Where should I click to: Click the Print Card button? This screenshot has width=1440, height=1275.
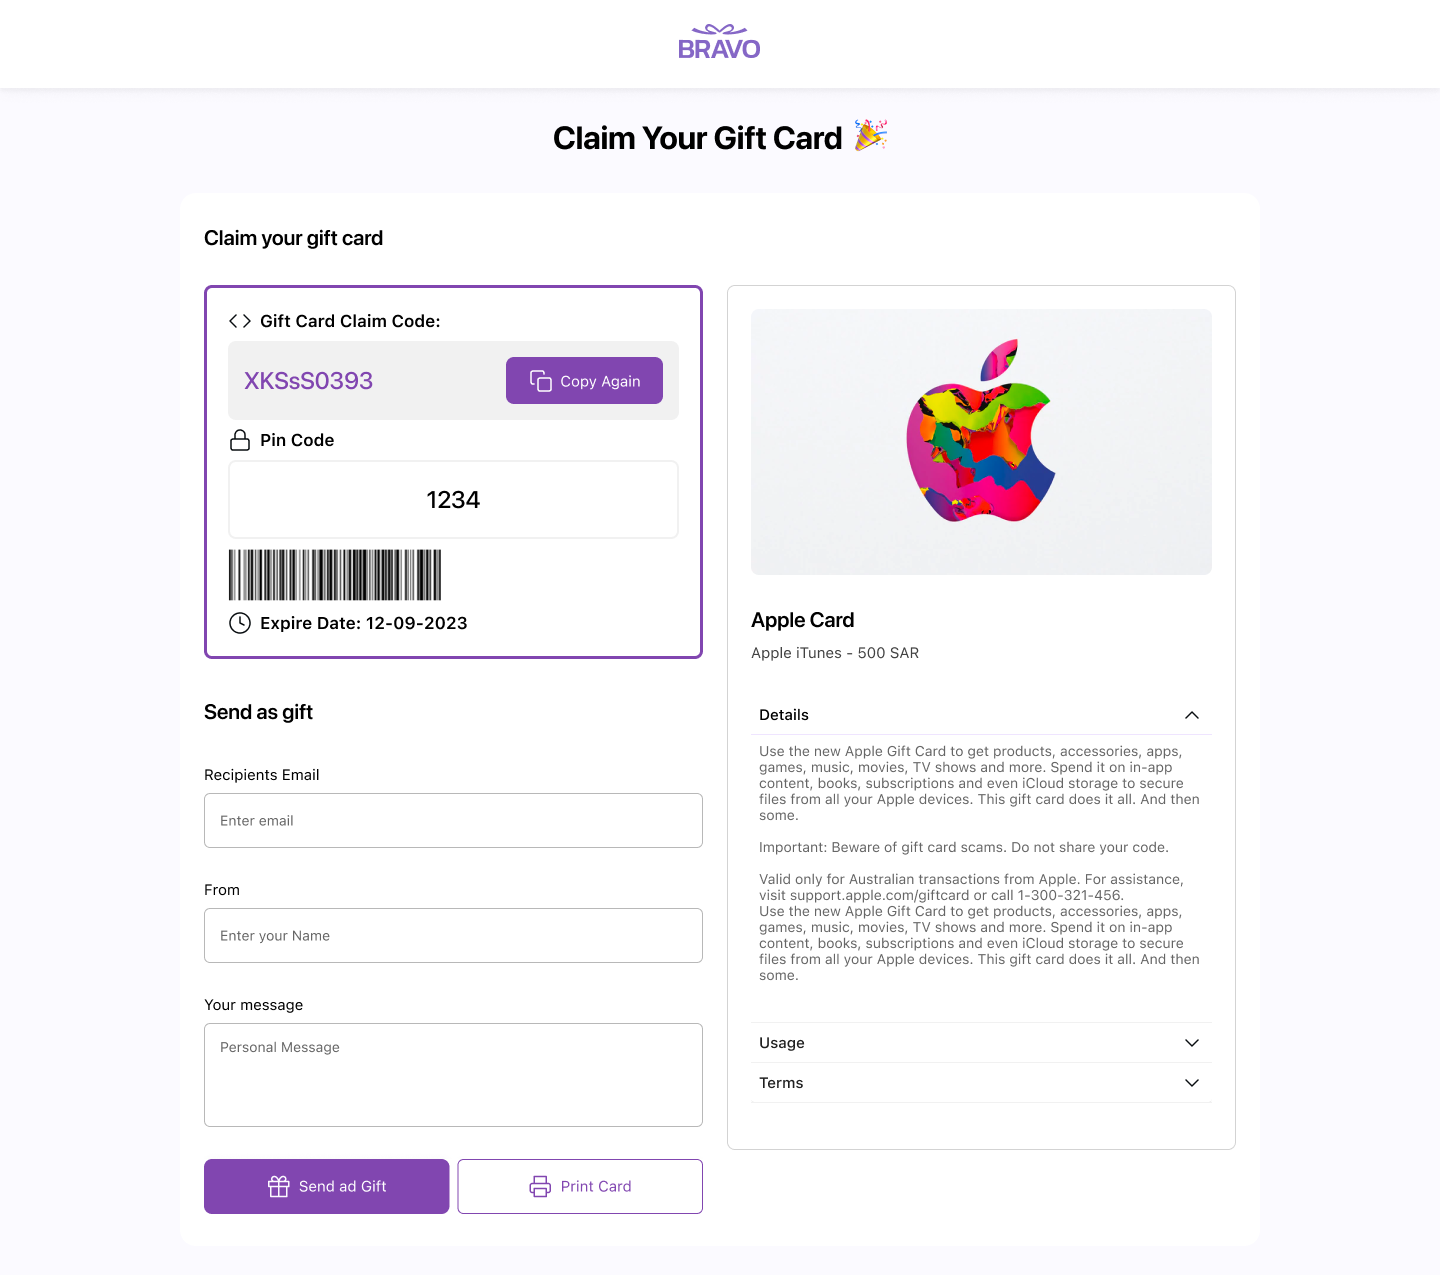pyautogui.click(x=580, y=1186)
